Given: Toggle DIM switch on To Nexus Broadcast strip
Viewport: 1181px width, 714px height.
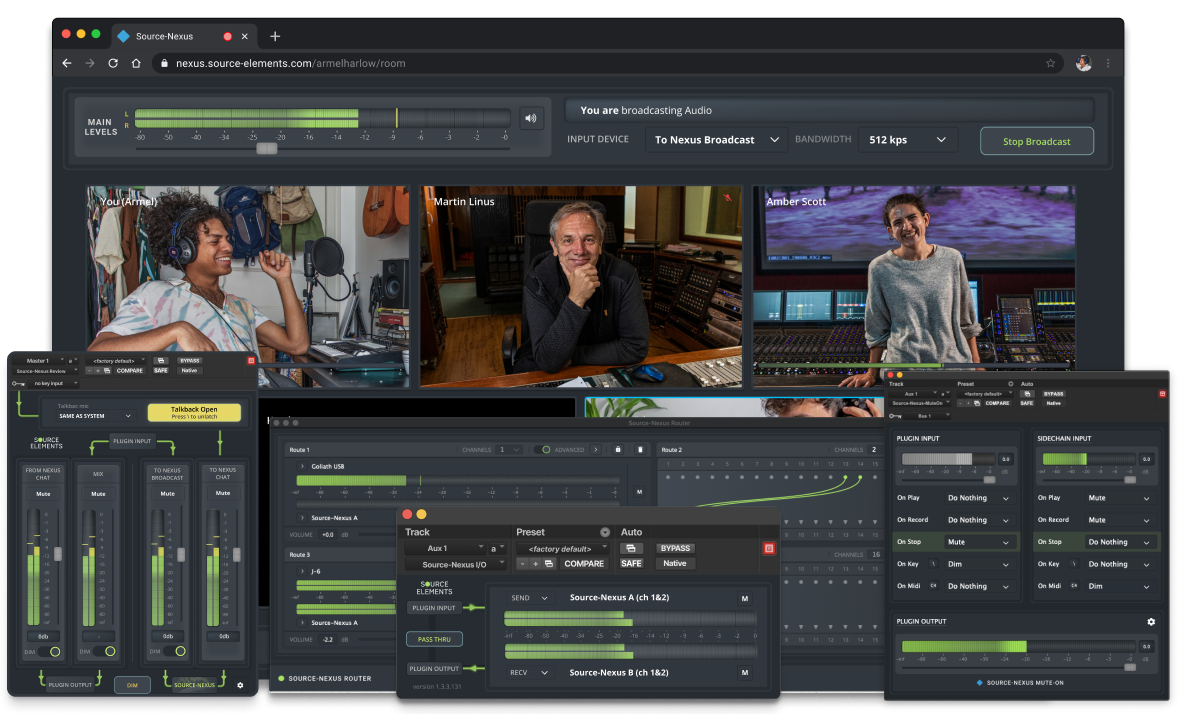Looking at the screenshot, I should [177, 651].
